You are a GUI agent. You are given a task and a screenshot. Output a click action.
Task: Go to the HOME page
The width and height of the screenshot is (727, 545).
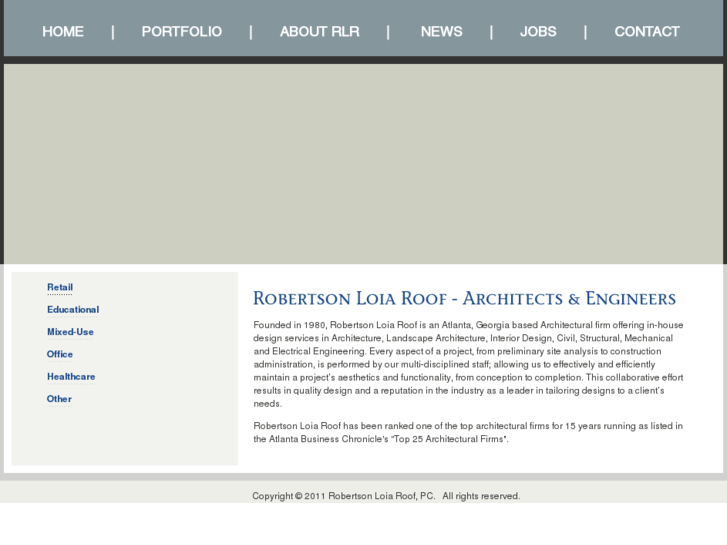63,32
